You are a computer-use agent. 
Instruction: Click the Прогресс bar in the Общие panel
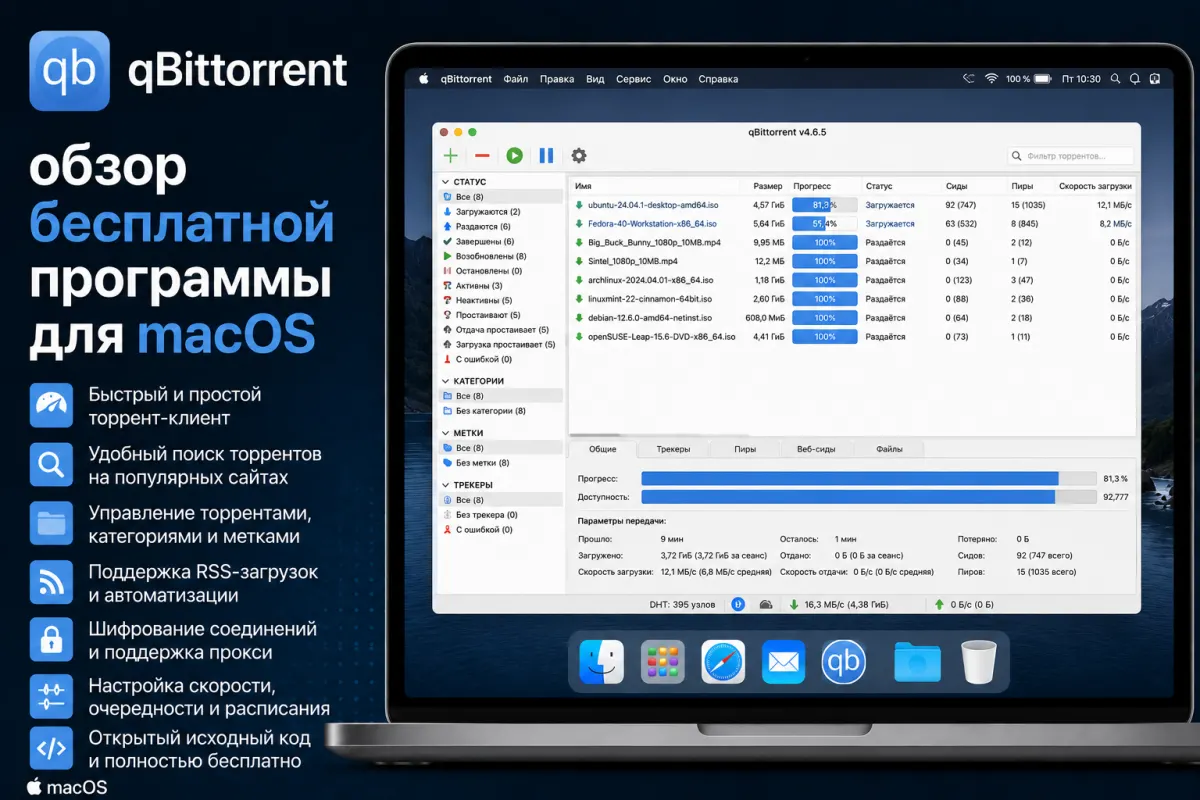pyautogui.click(x=869, y=478)
